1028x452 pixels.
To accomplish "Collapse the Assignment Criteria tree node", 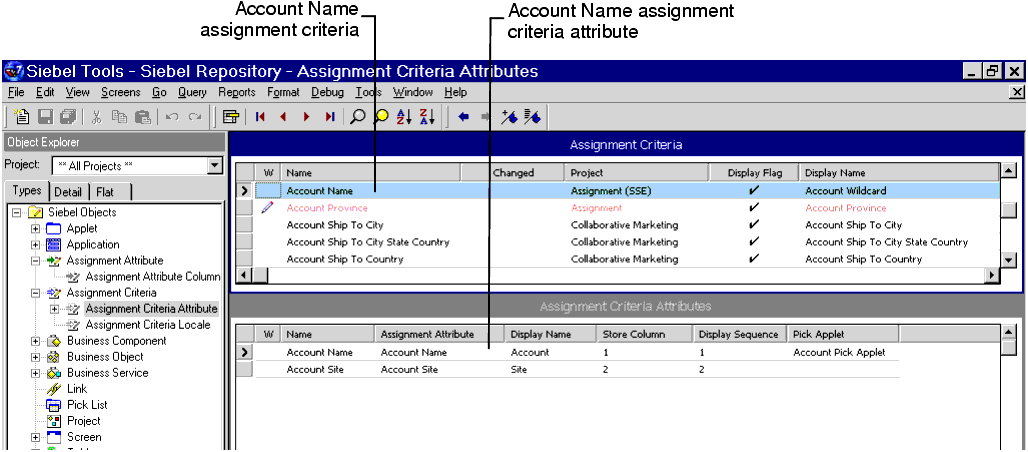I will point(35,293).
